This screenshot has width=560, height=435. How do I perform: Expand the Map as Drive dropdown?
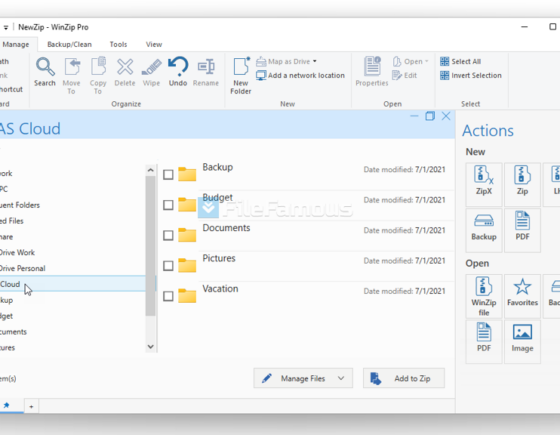315,61
